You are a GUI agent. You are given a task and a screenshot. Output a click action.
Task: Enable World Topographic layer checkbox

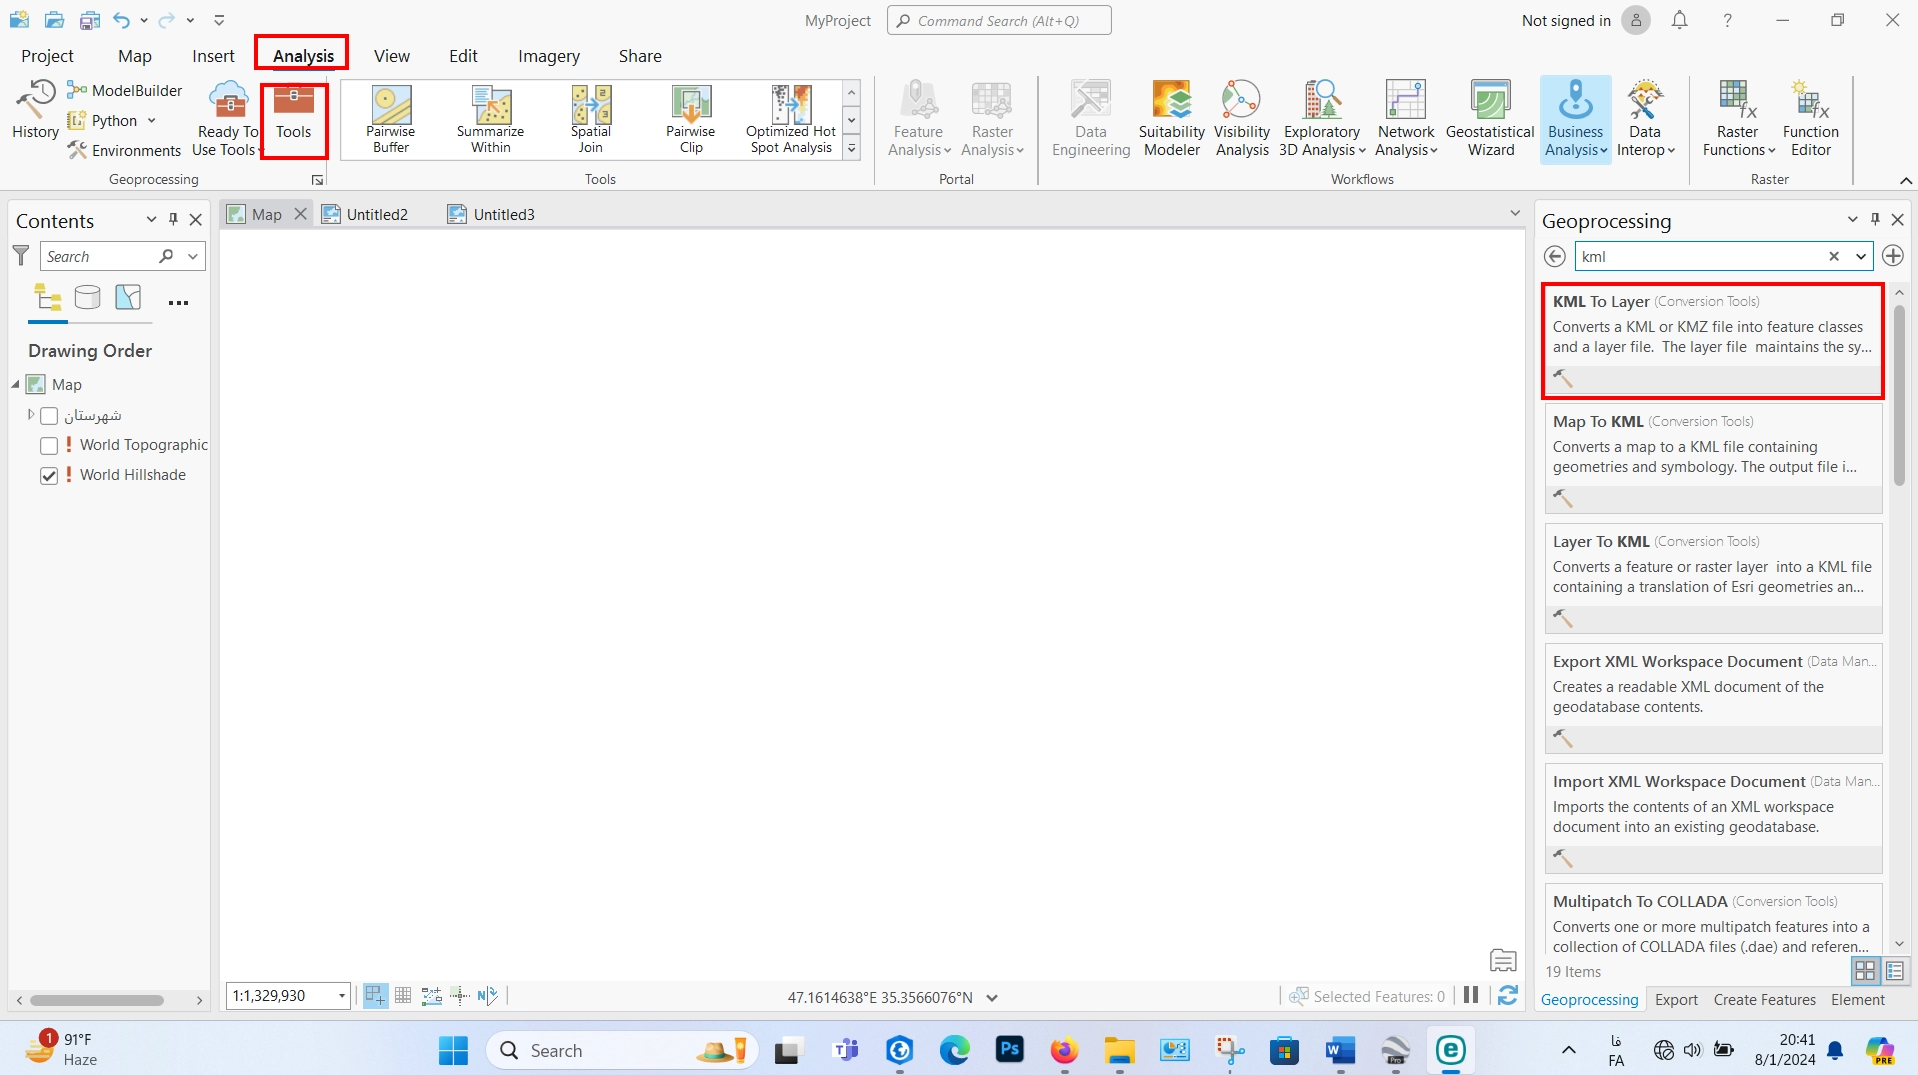49,446
